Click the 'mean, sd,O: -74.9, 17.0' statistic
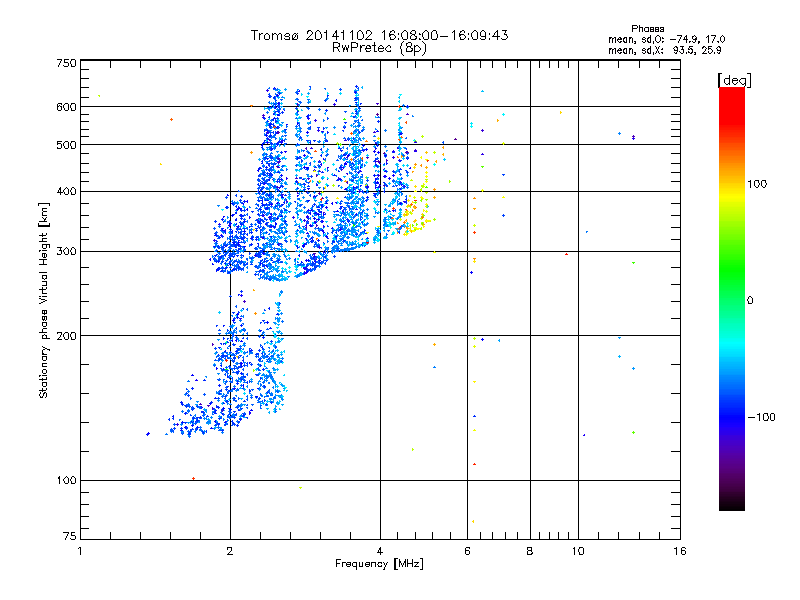Image resolution: width=800 pixels, height=600 pixels. (x=666, y=39)
